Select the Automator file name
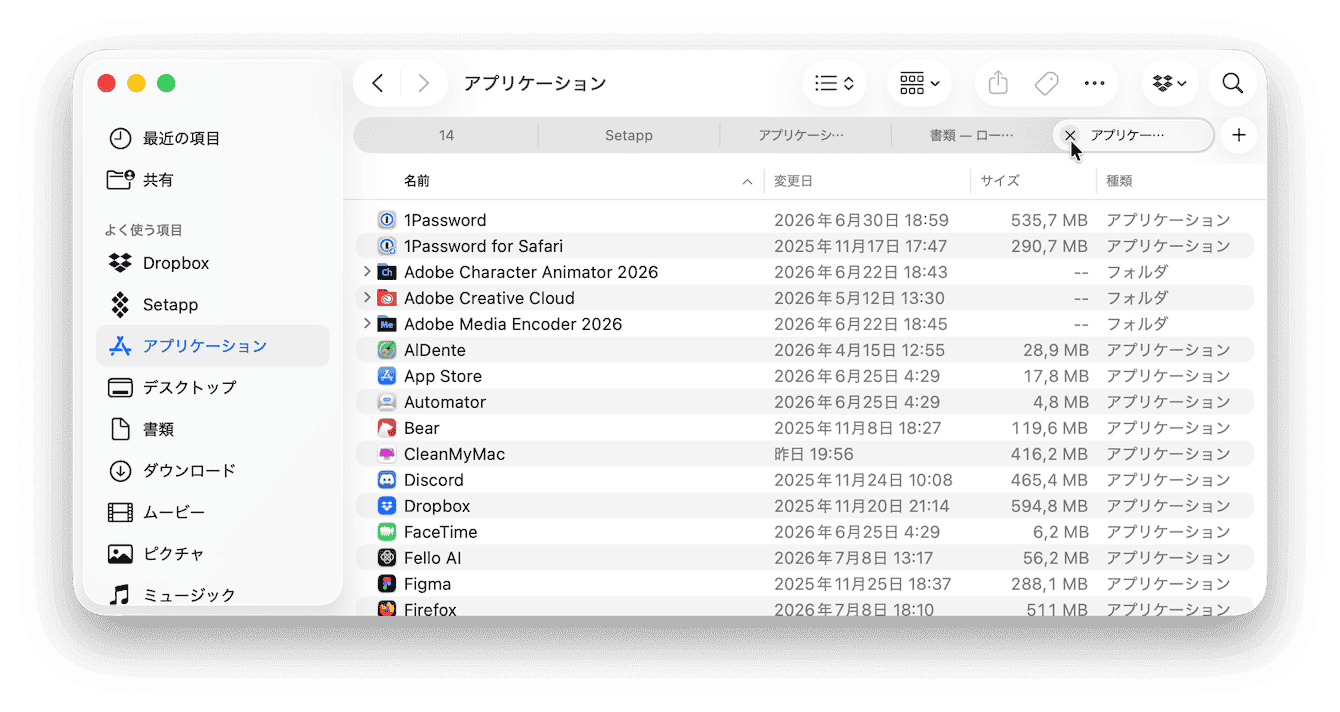This screenshot has height=712, width=1340. point(445,402)
